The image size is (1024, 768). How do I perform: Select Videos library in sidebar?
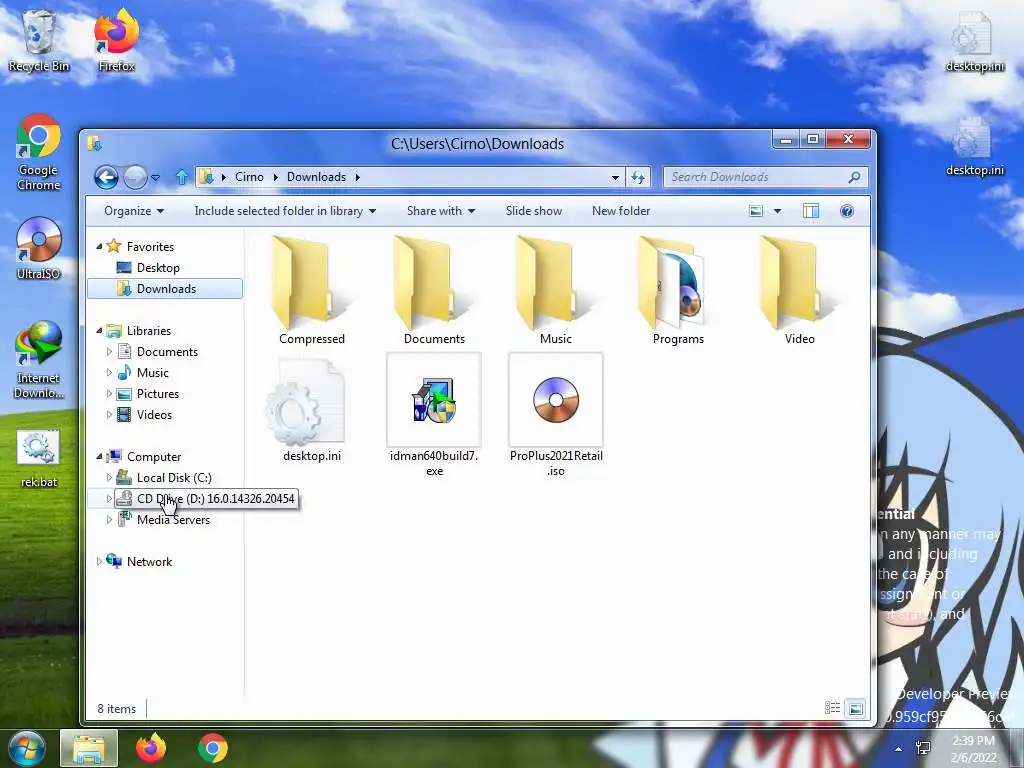154,415
